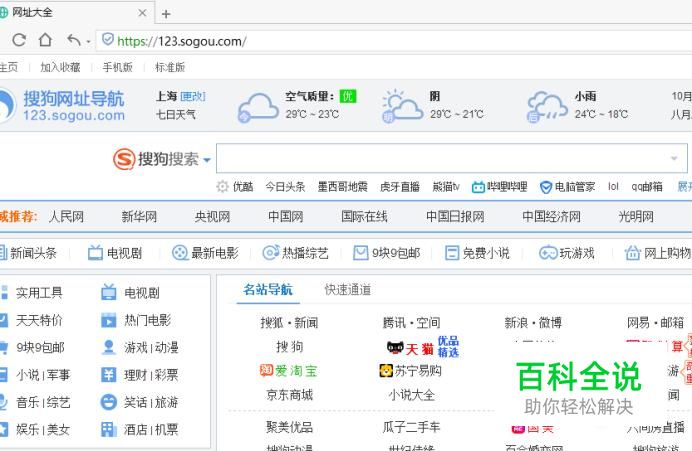
Task: Open 搜狐·新闻 site link
Action: 289,323
